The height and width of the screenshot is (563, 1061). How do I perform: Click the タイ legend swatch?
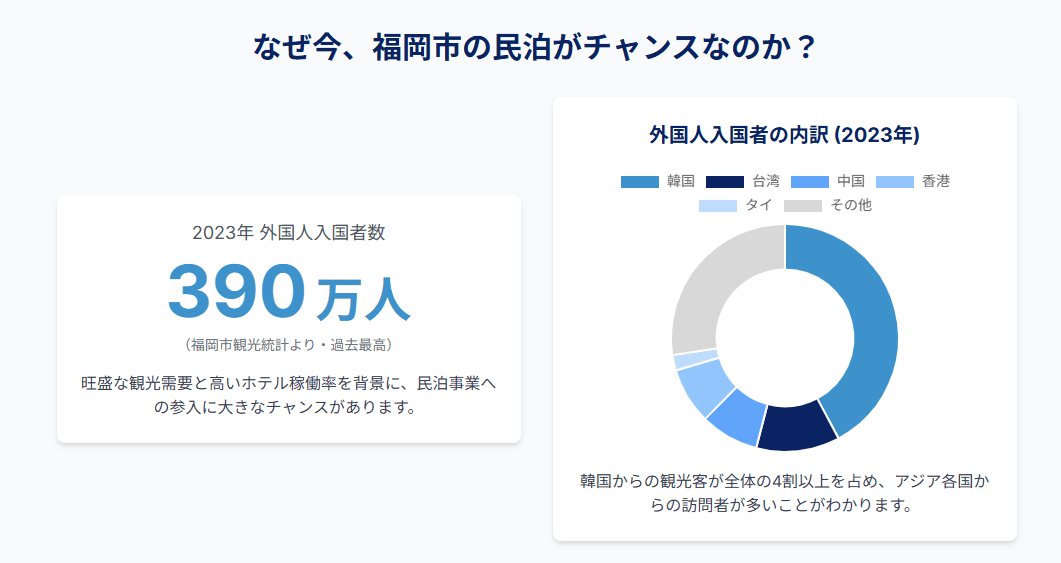click(x=718, y=206)
